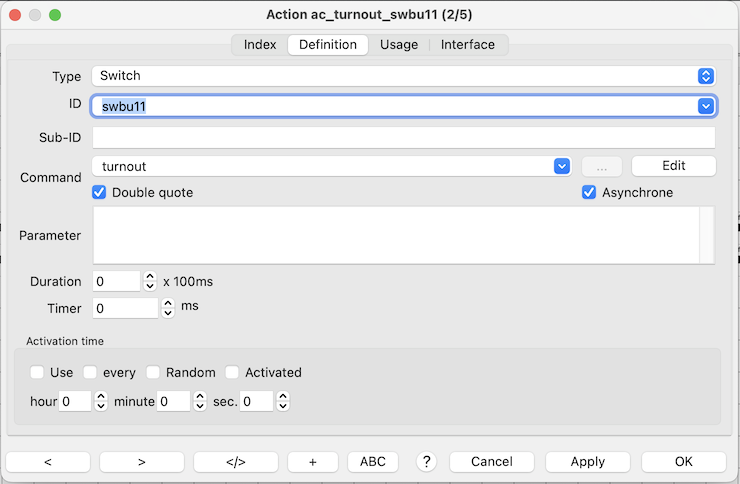Viewport: 740px width, 484px height.
Task: Click the Timer ms stepper arrows
Action: click(x=168, y=308)
